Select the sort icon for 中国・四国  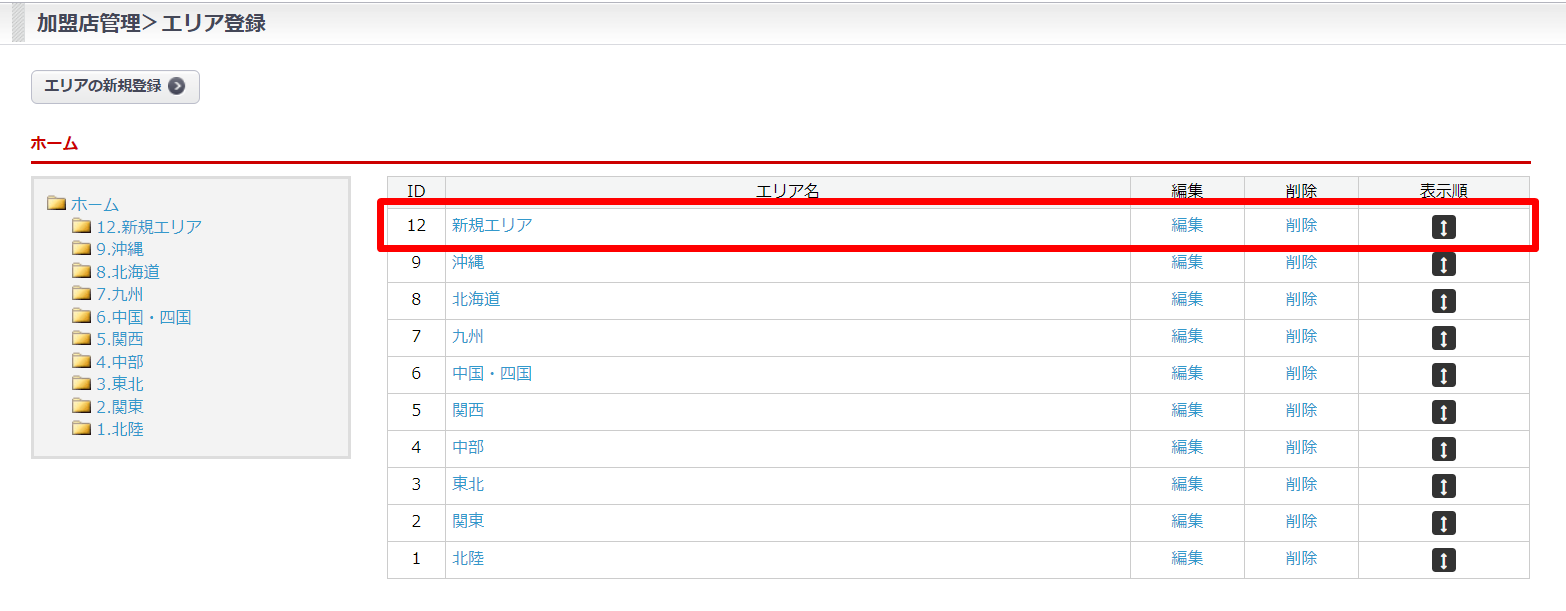[x=1443, y=375]
